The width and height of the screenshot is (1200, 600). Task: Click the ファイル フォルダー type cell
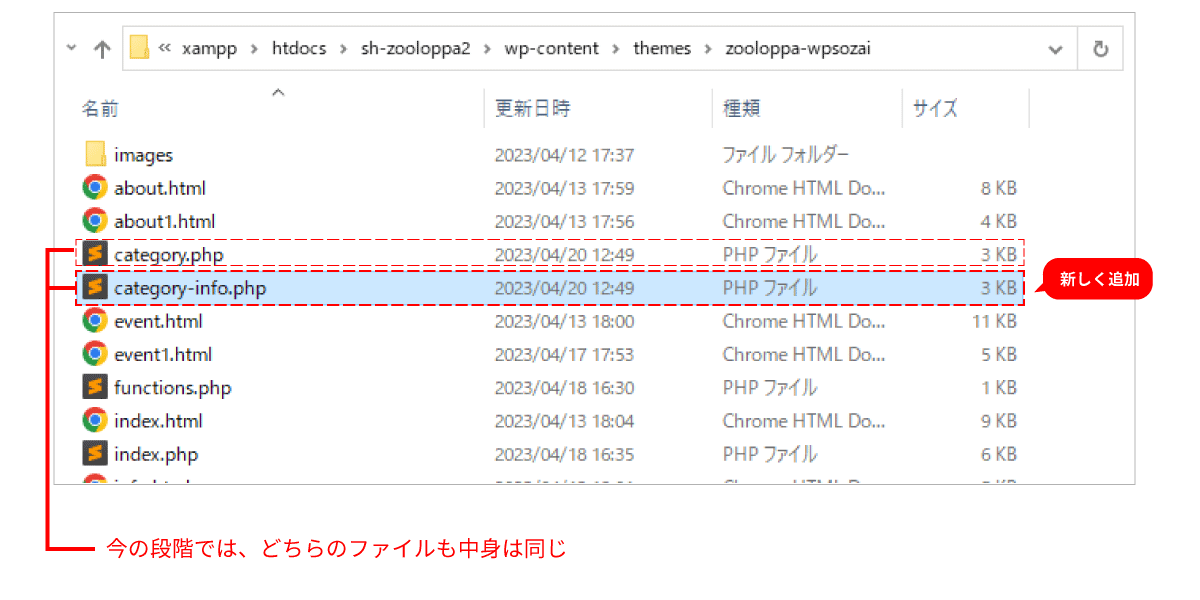click(786, 155)
